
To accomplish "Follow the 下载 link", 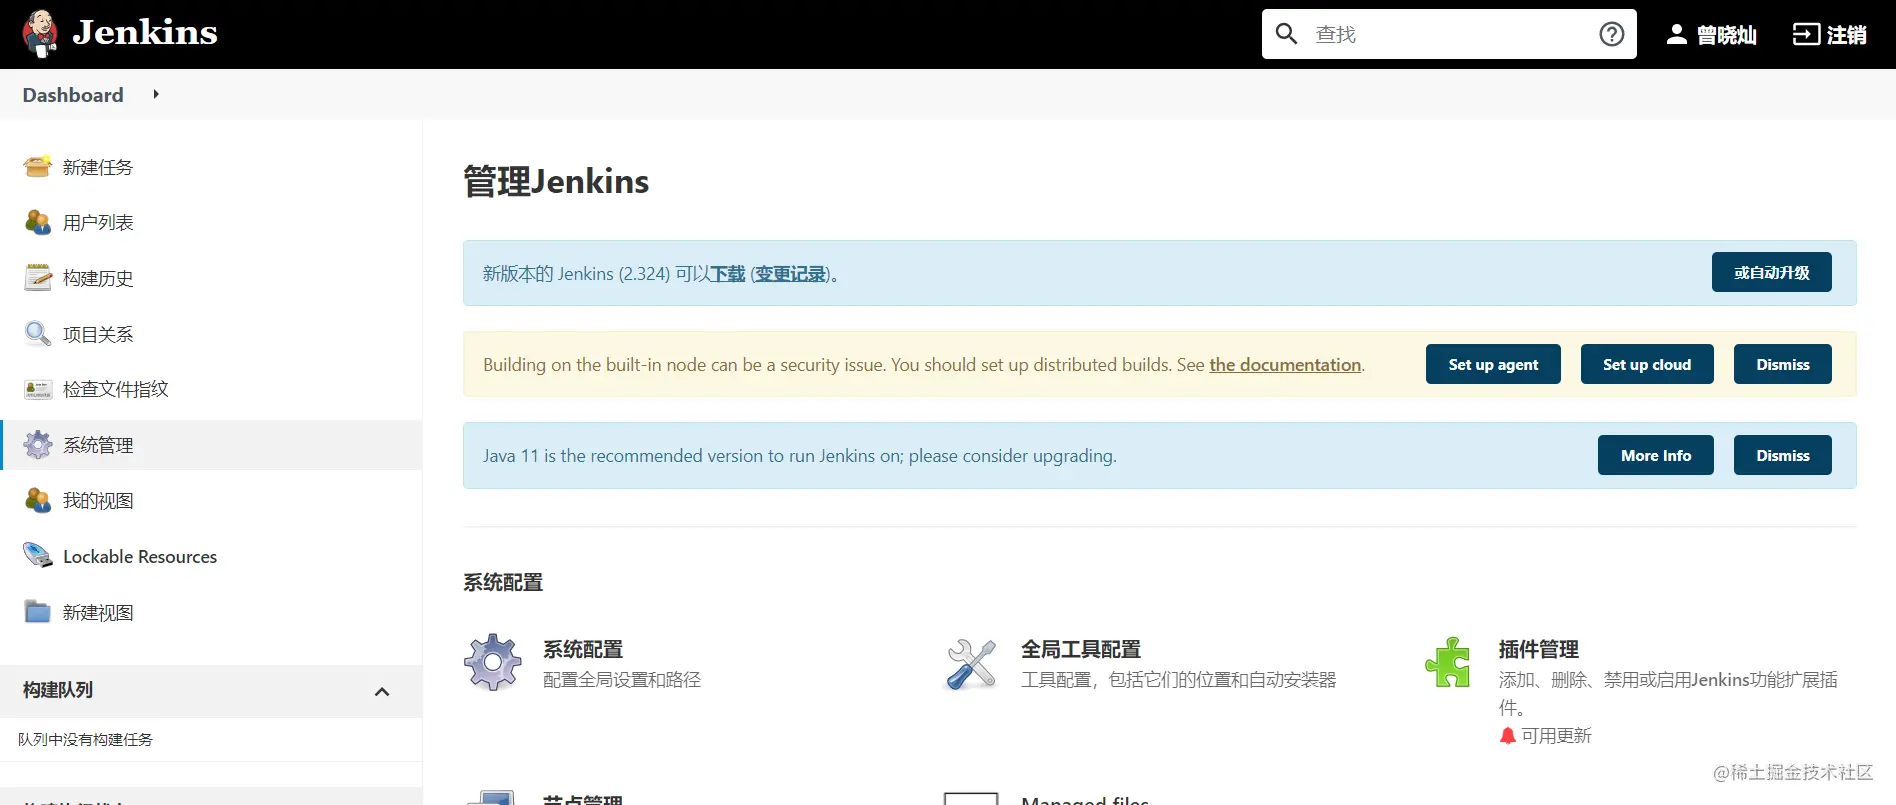I will click(728, 274).
